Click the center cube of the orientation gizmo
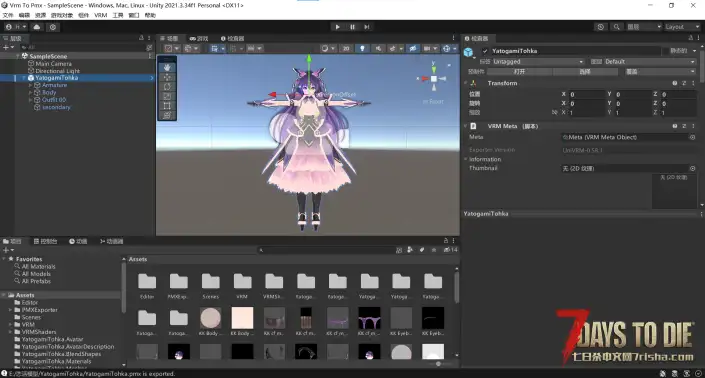 point(434,79)
